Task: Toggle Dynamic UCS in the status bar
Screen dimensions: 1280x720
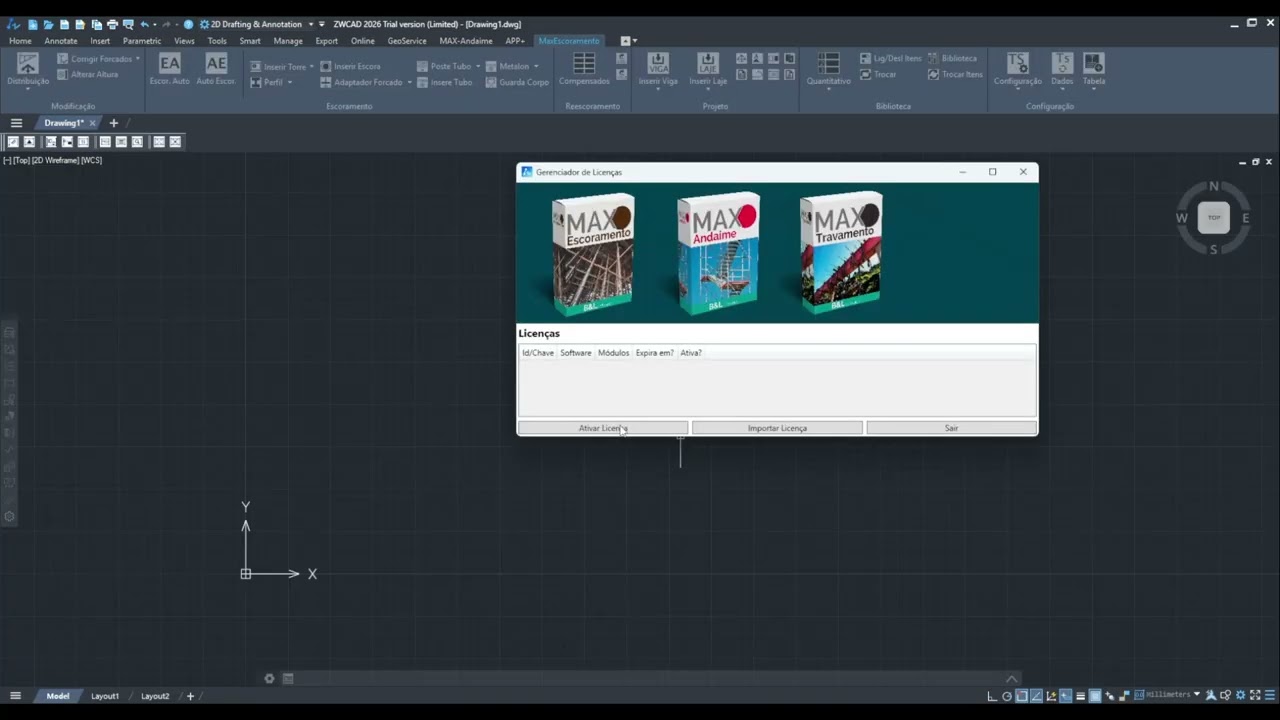Action: coord(1051,696)
